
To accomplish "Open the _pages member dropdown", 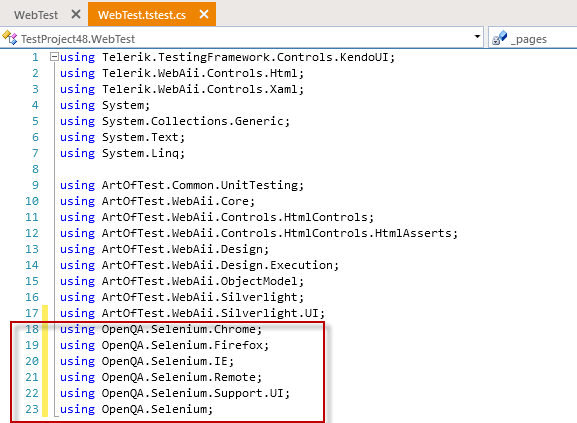I will click(x=533, y=38).
